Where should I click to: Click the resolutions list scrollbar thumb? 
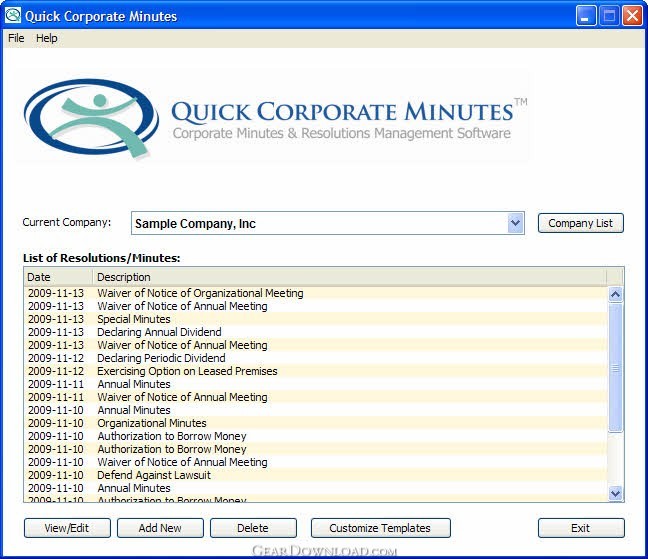615,368
